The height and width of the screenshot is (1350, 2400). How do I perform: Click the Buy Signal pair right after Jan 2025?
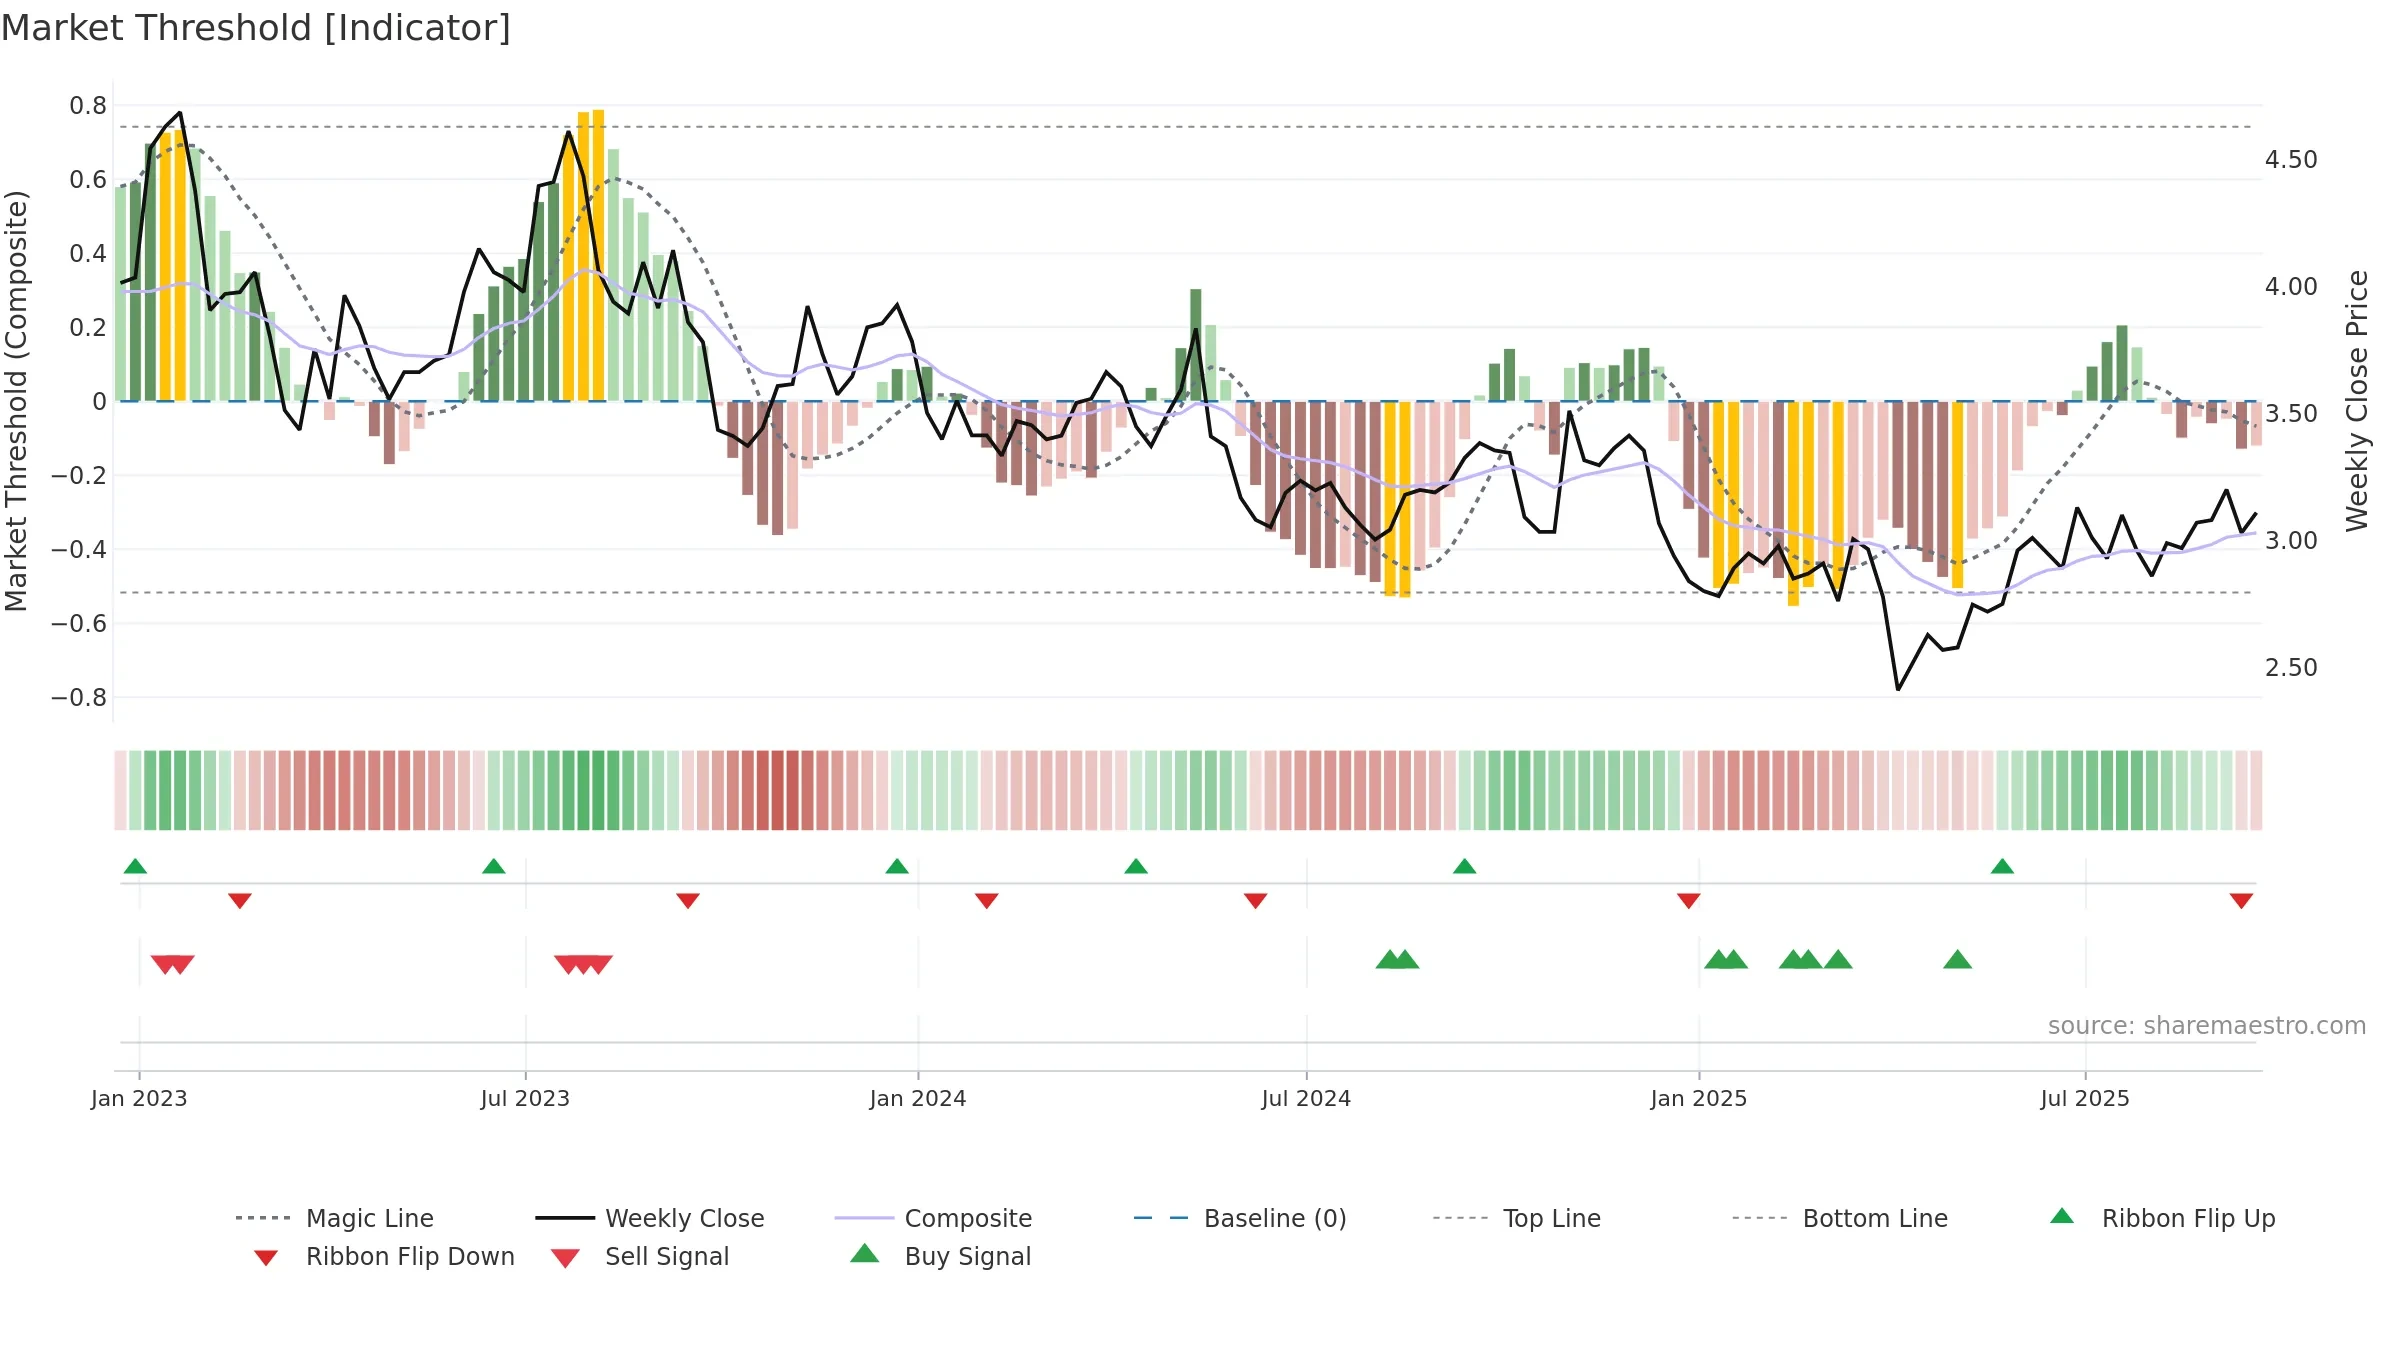tap(1726, 960)
